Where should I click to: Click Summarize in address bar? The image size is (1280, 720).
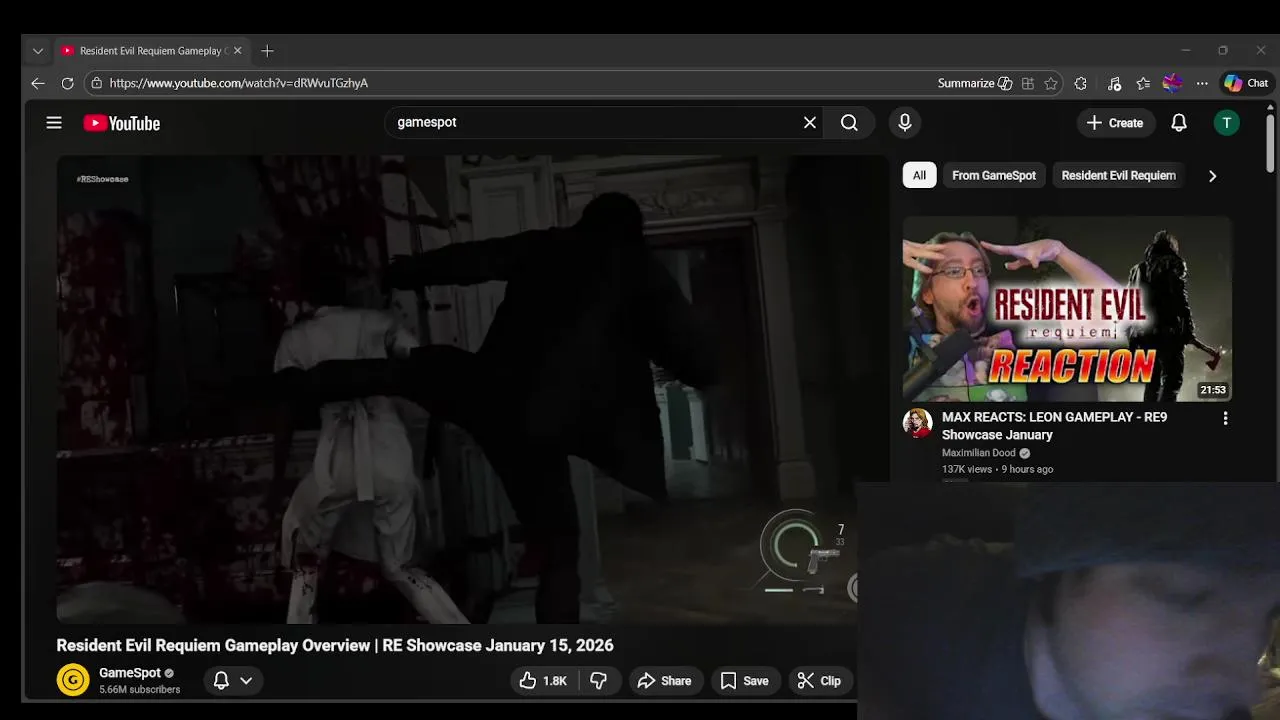point(975,83)
